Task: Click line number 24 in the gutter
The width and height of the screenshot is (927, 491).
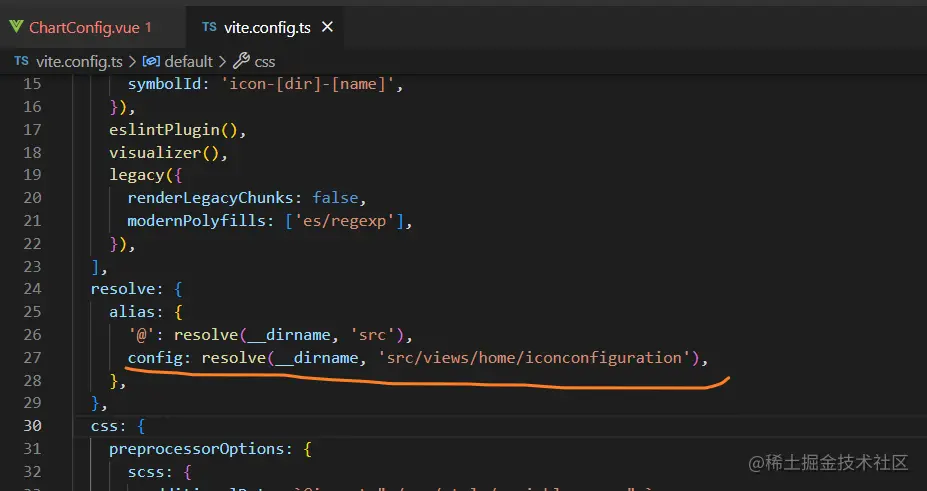Action: [x=32, y=289]
